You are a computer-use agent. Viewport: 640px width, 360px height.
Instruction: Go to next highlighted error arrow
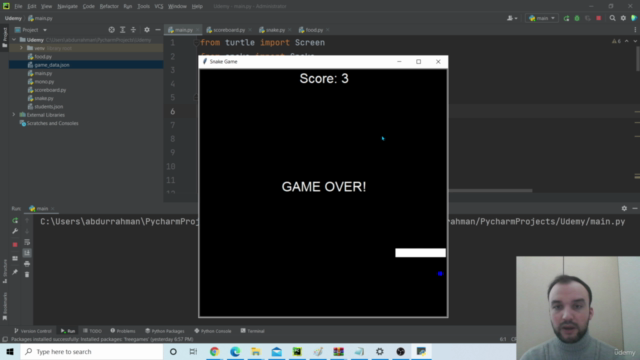pos(635,41)
